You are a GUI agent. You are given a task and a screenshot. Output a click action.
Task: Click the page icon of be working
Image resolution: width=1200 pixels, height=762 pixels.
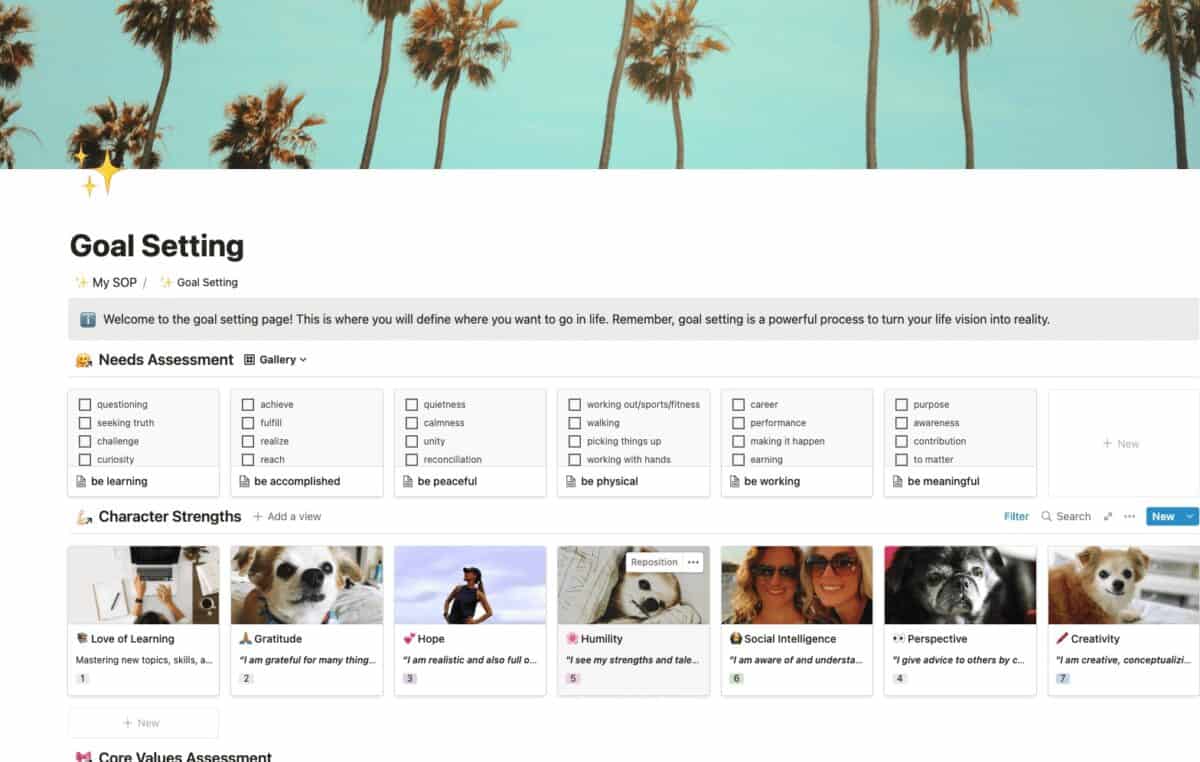pyautogui.click(x=735, y=482)
